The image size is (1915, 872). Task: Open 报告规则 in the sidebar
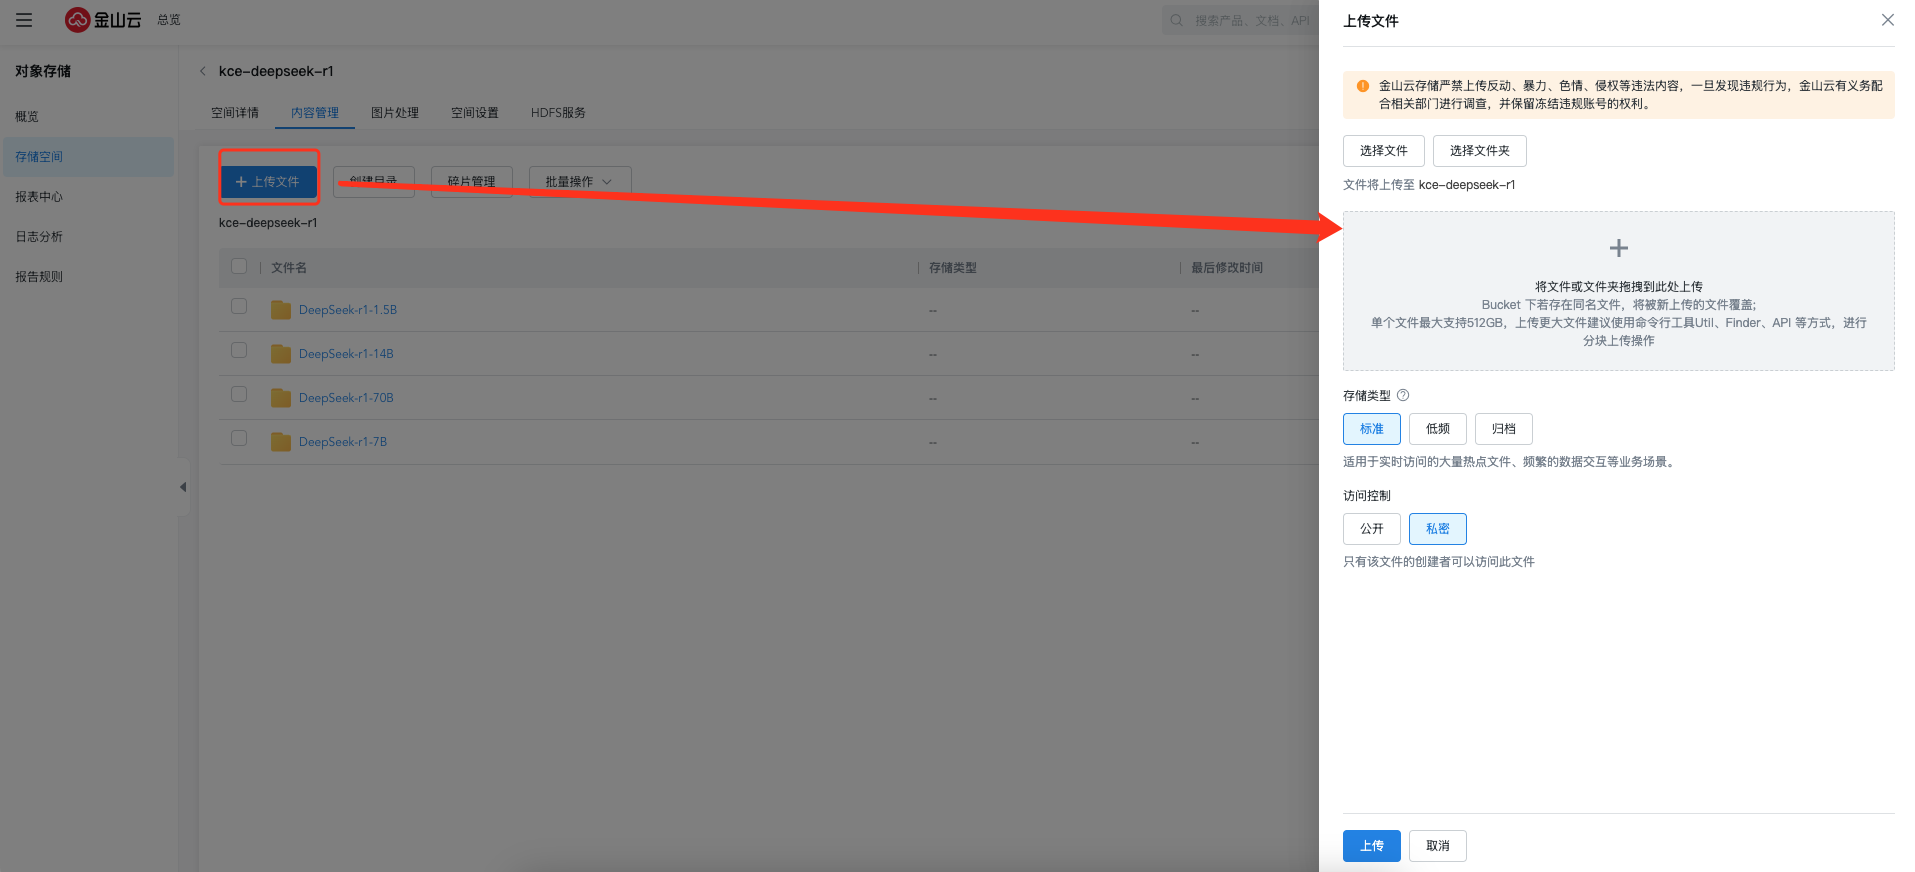click(x=87, y=277)
